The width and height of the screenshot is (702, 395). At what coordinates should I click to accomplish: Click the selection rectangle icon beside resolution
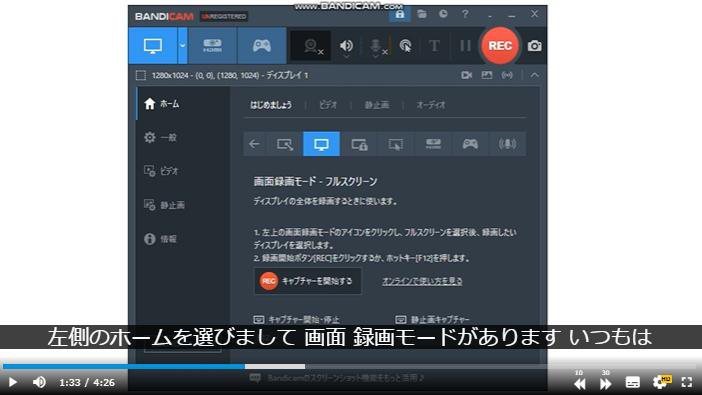point(141,75)
